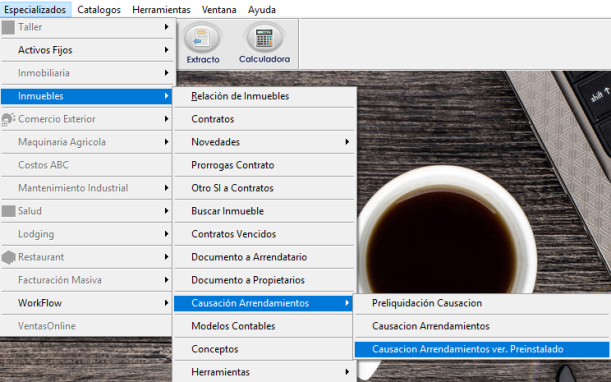The width and height of the screenshot is (611, 382).
Task: Select Facturación Masiva entry
Action: tap(87, 280)
